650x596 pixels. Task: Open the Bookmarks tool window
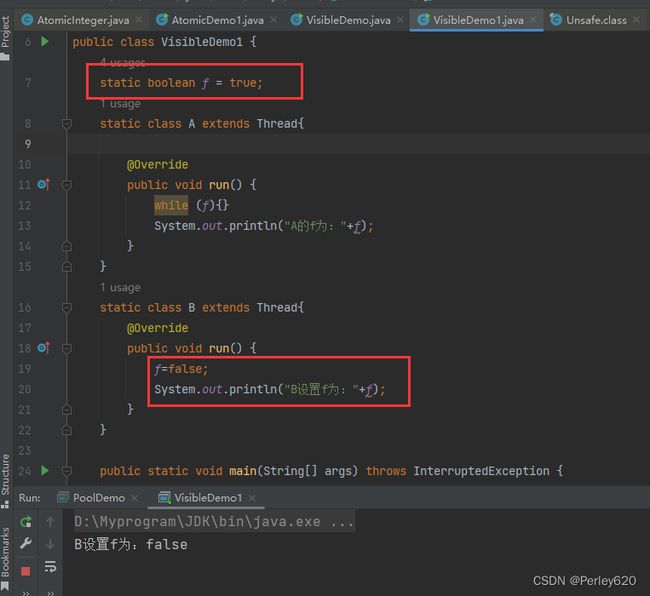pos(5,557)
